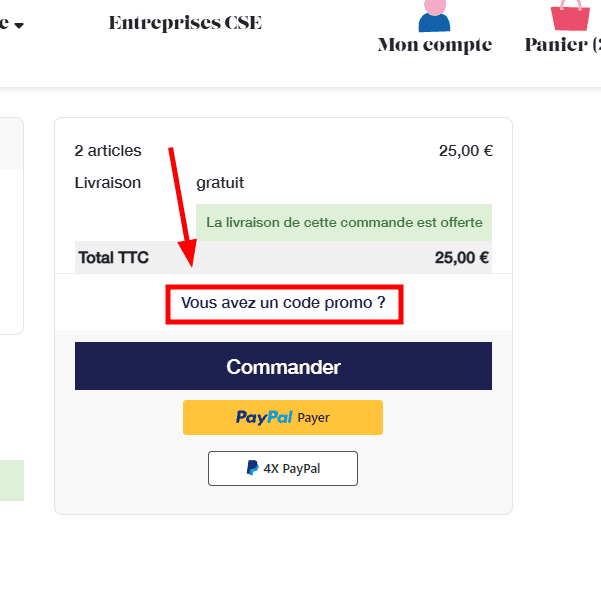Screen dimensions: 601x597
Task: Click the Total TTC label
Action: point(113,257)
